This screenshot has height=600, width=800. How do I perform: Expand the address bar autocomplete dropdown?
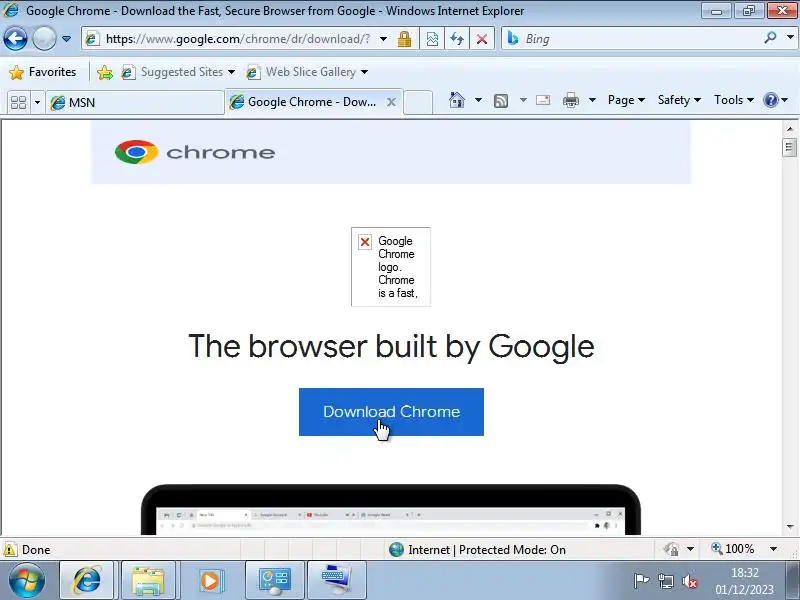pyautogui.click(x=383, y=39)
